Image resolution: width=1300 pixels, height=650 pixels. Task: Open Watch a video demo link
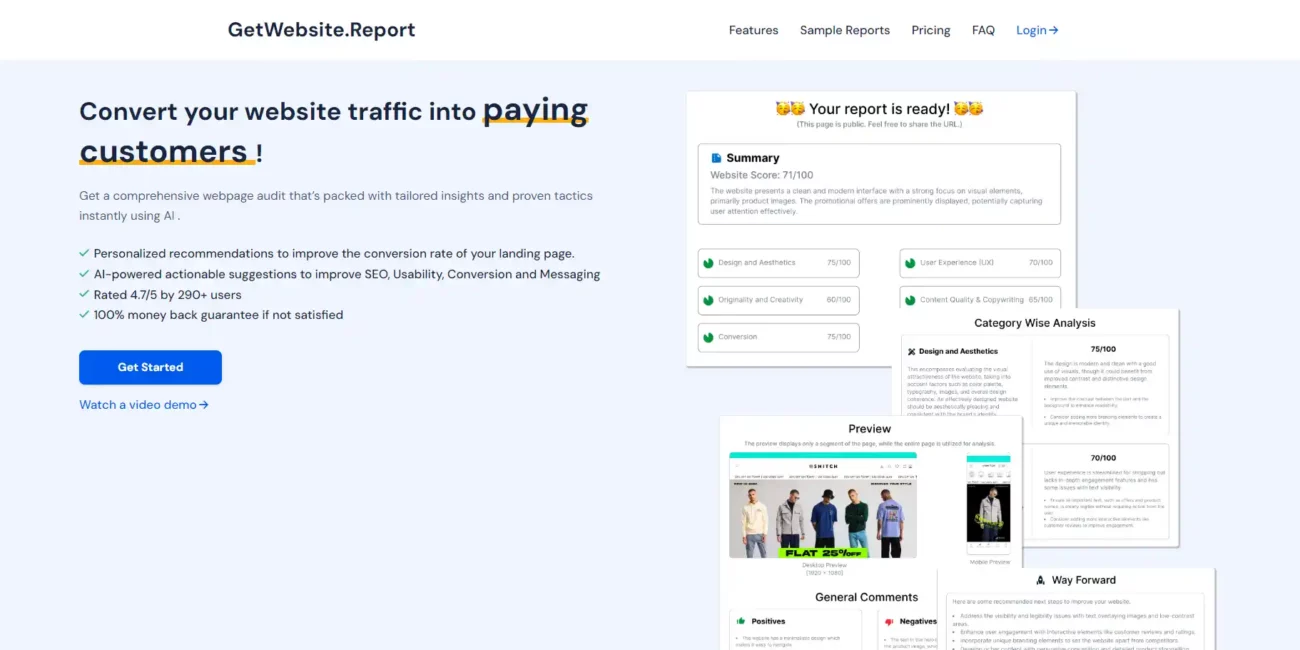(x=144, y=405)
